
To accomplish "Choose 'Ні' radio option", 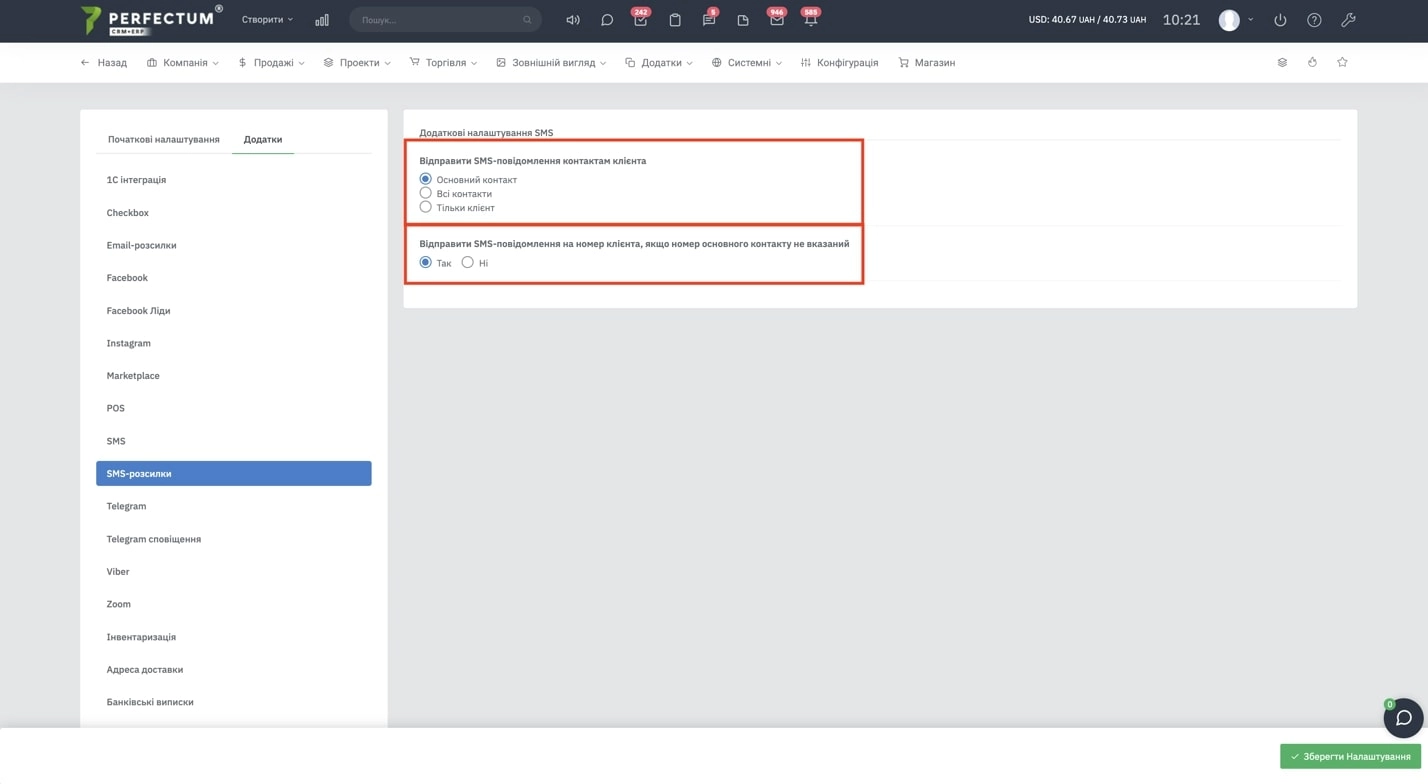I will click(x=467, y=262).
